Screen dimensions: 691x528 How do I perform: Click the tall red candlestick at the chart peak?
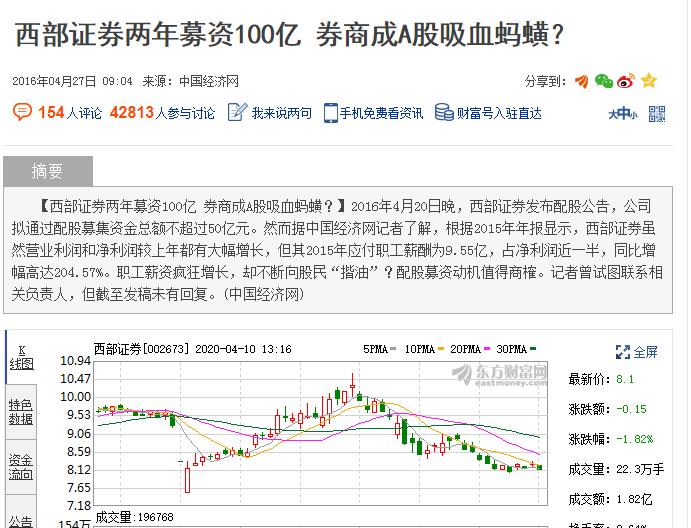(x=353, y=386)
